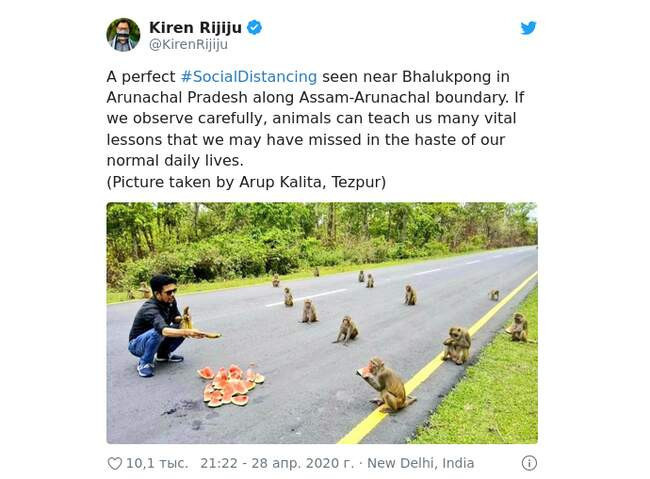The height and width of the screenshot is (479, 650).
Task: Click the 'normal daily lives' tweet sentence
Action: (x=175, y=160)
